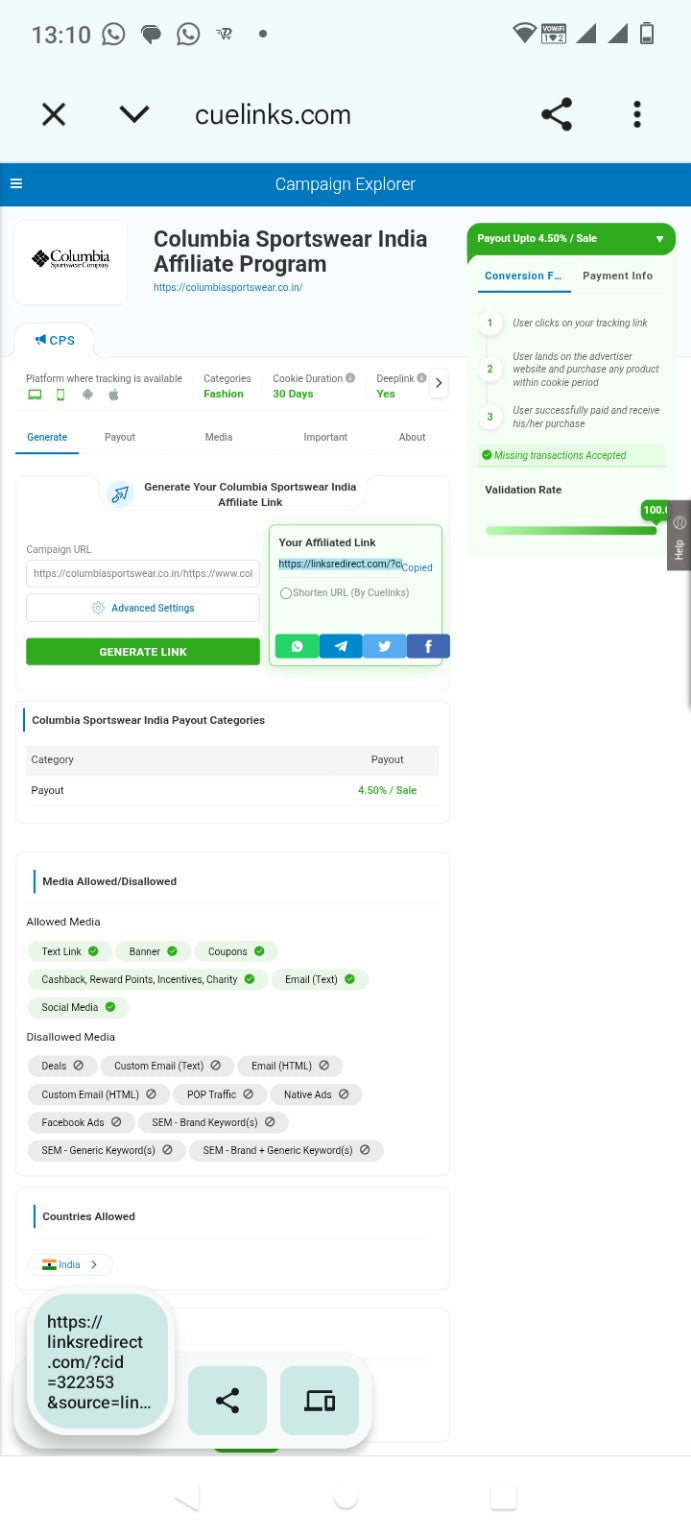691x1536 pixels.
Task: Switch to the Media tab
Action: point(219,437)
